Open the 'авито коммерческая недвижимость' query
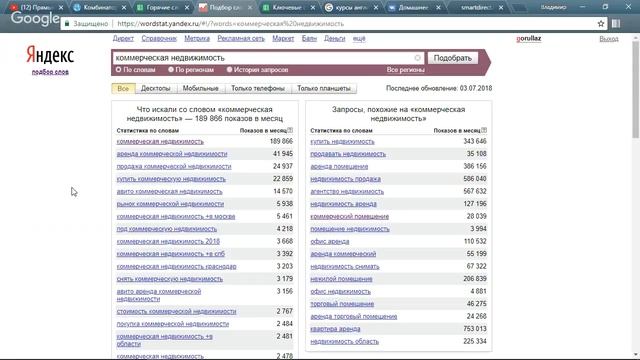This screenshot has height=360, width=640. click(169, 191)
